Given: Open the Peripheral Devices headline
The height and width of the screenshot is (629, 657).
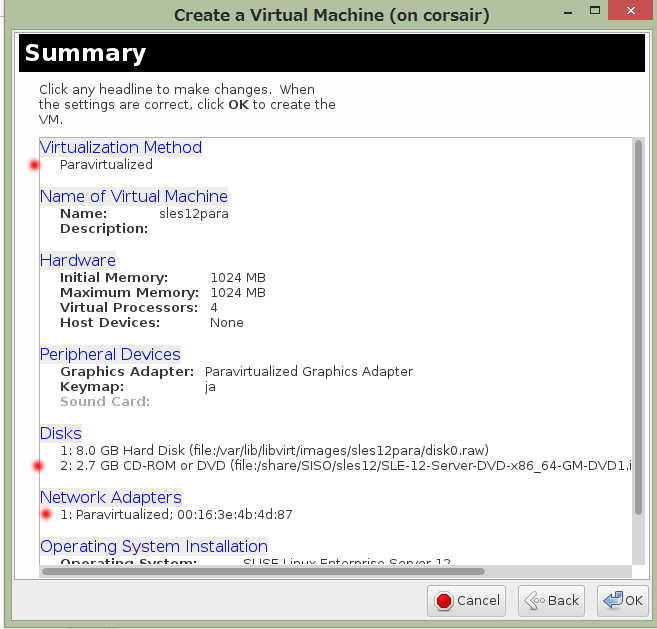Looking at the screenshot, I should click(x=110, y=354).
